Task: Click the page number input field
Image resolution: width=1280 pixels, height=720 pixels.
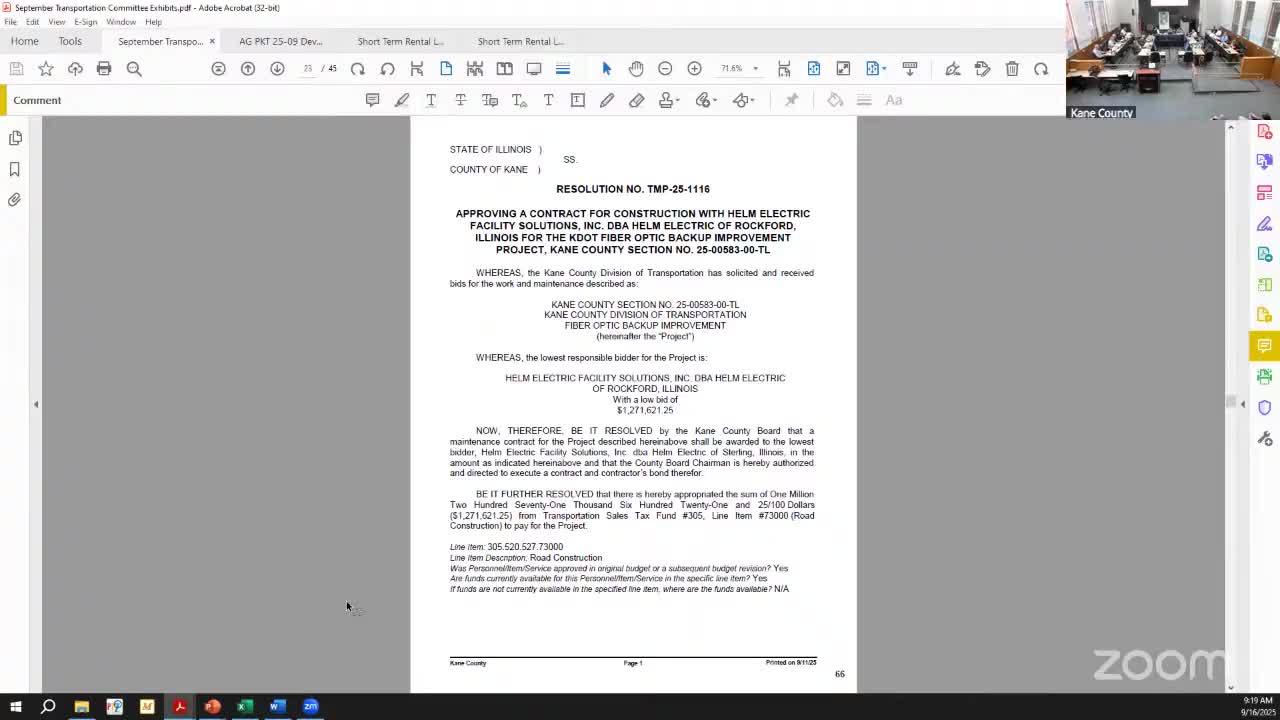Action: point(308,69)
